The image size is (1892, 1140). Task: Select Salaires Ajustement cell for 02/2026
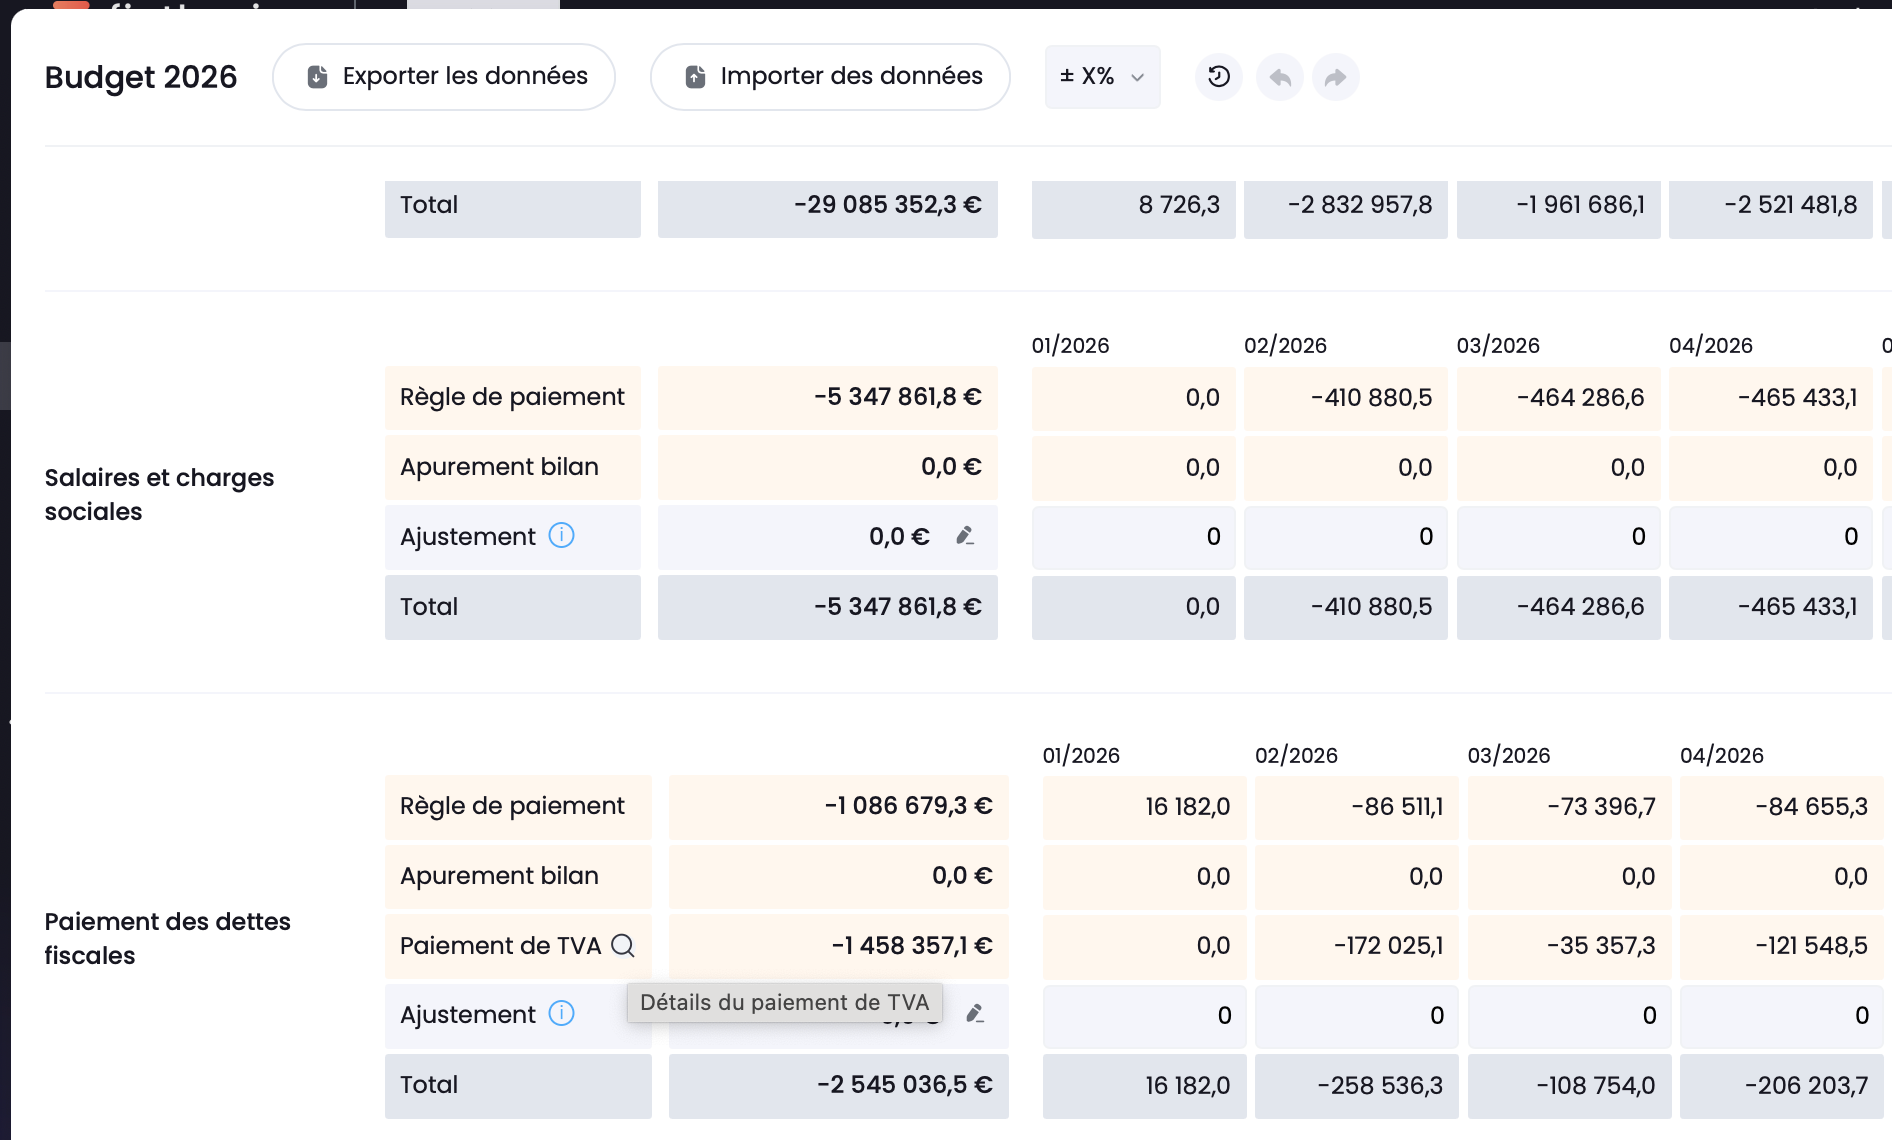pyautogui.click(x=1346, y=537)
